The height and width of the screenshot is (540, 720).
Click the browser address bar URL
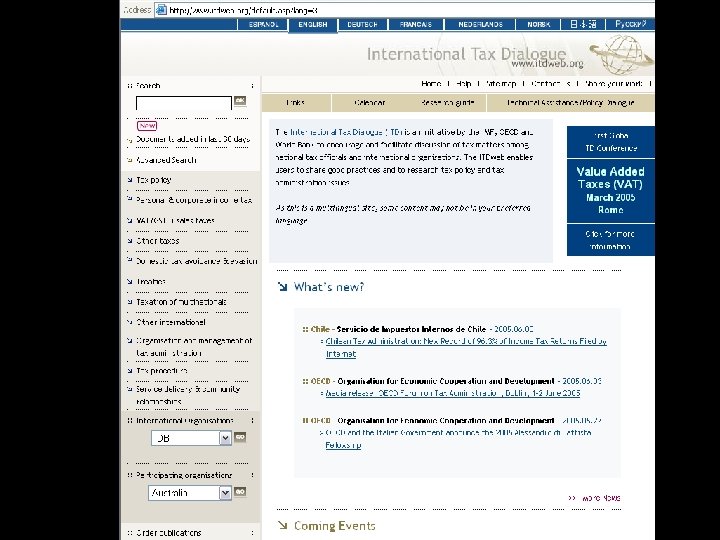[243, 10]
